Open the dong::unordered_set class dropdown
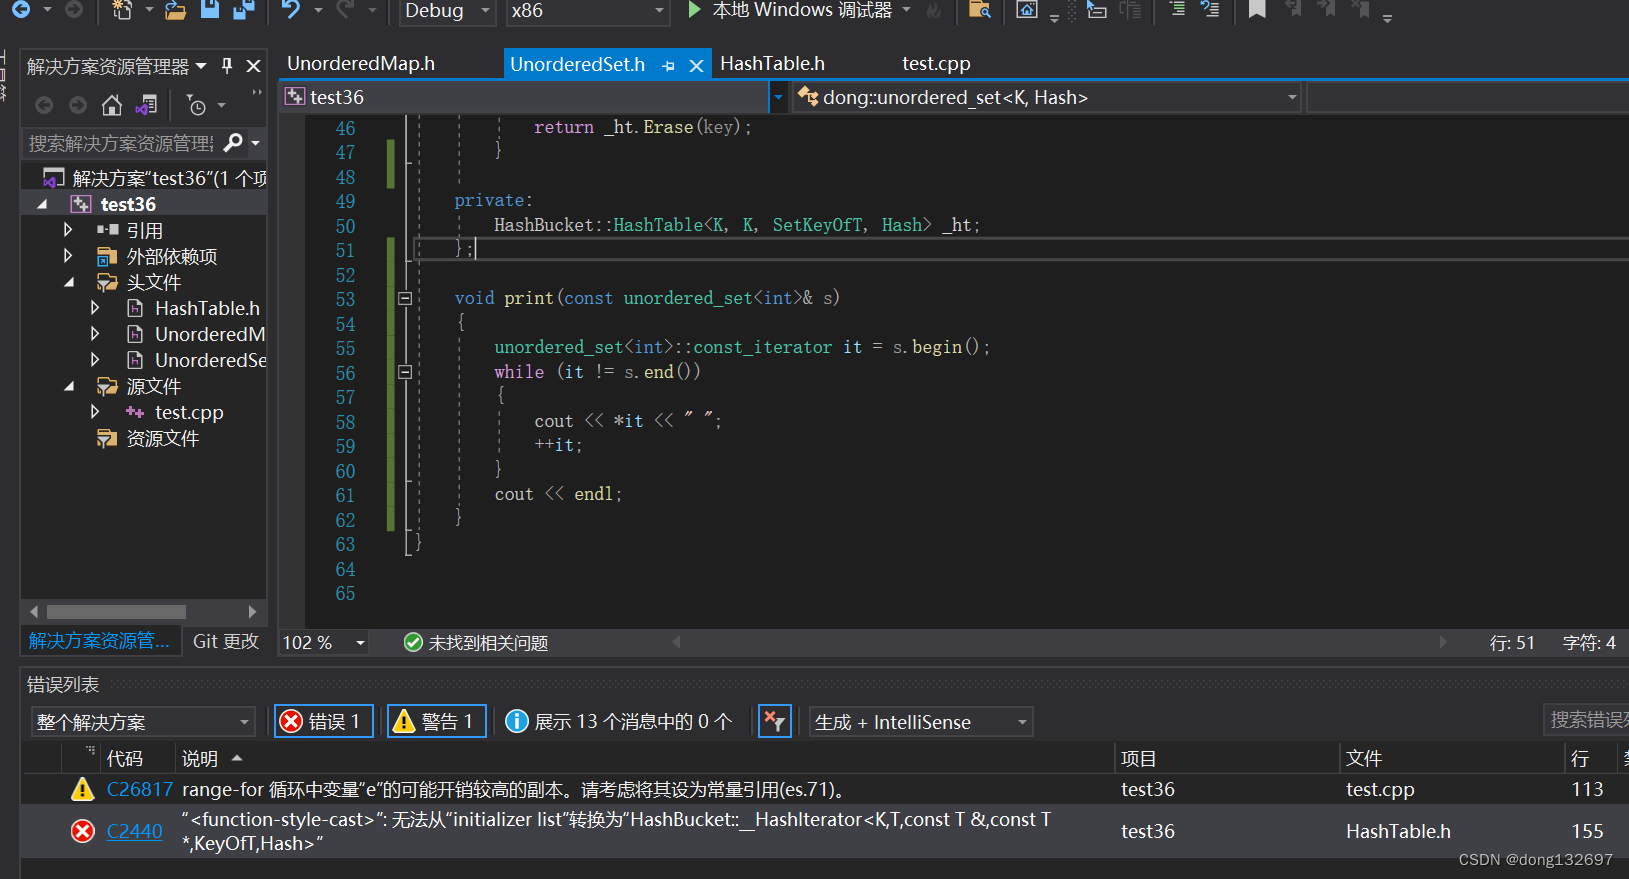The image size is (1629, 879). (x=1291, y=97)
